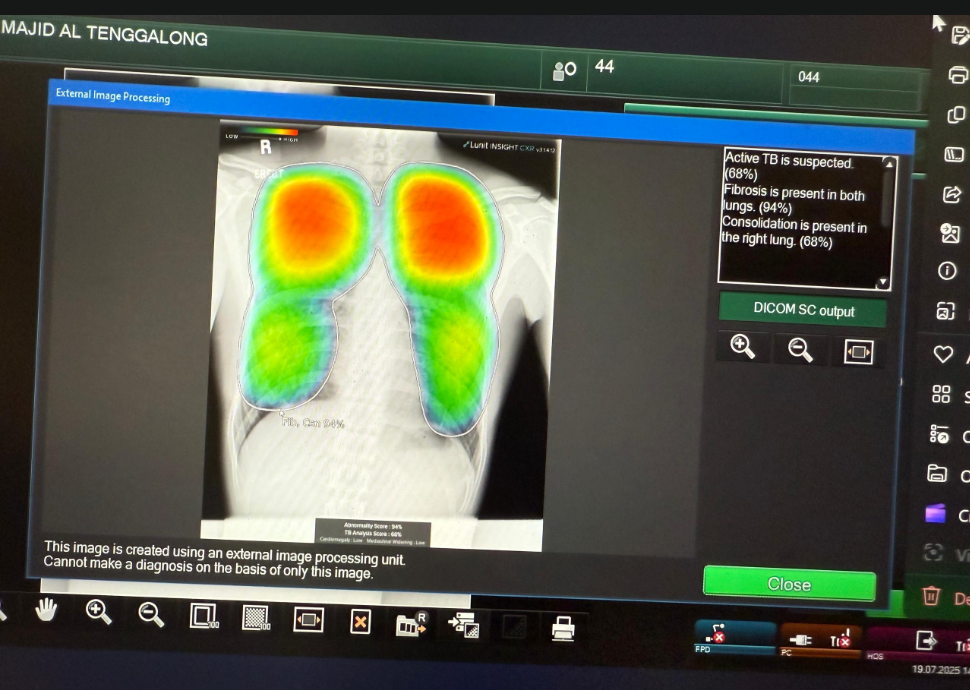
Task: Click the trash delete icon
Action: [x=931, y=596]
